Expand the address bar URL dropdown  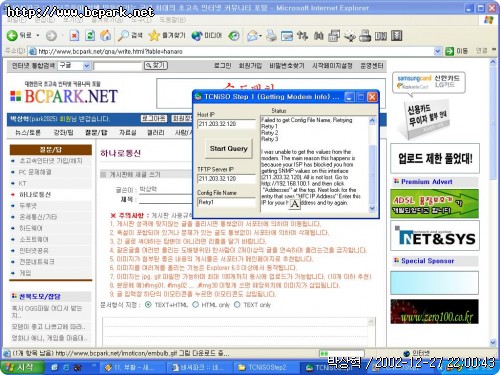pos(438,51)
